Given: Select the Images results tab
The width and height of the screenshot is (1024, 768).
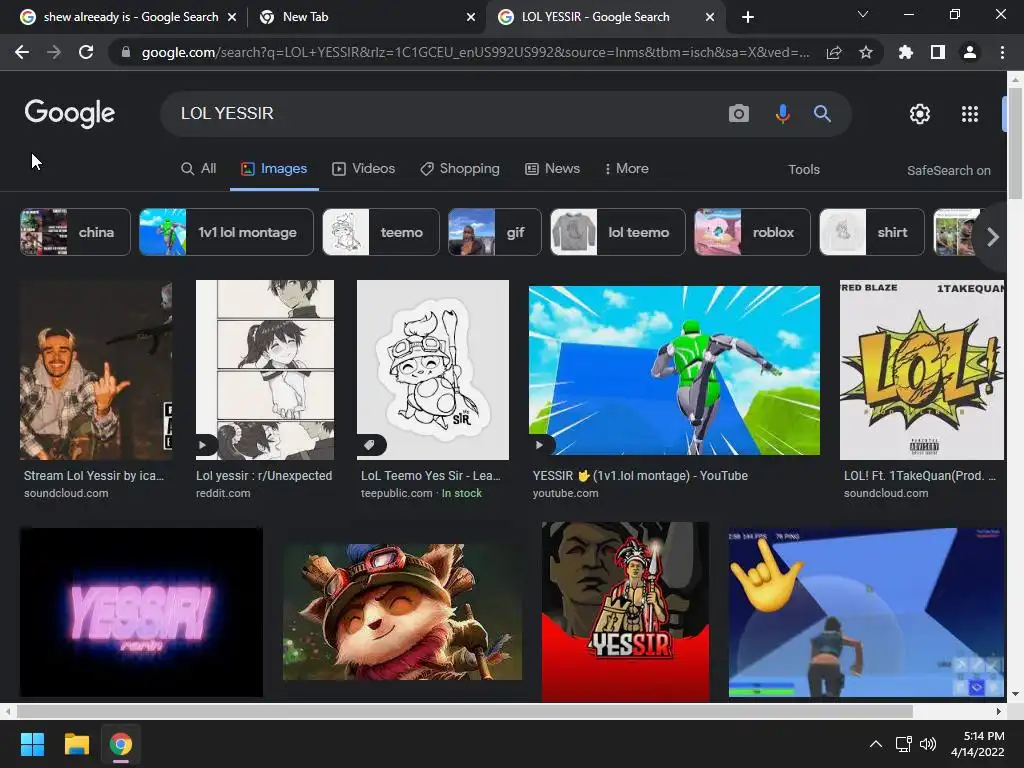Looking at the screenshot, I should (274, 168).
